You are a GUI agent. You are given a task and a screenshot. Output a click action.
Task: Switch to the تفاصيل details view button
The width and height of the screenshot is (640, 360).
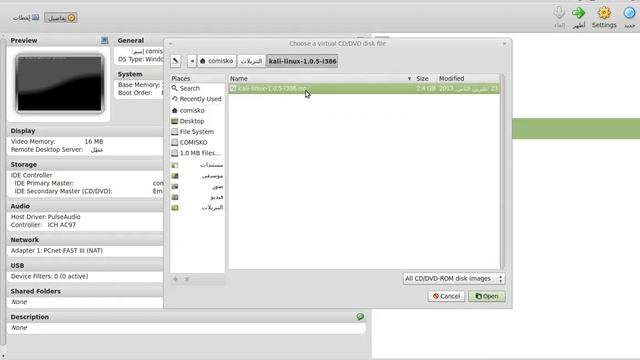point(60,18)
